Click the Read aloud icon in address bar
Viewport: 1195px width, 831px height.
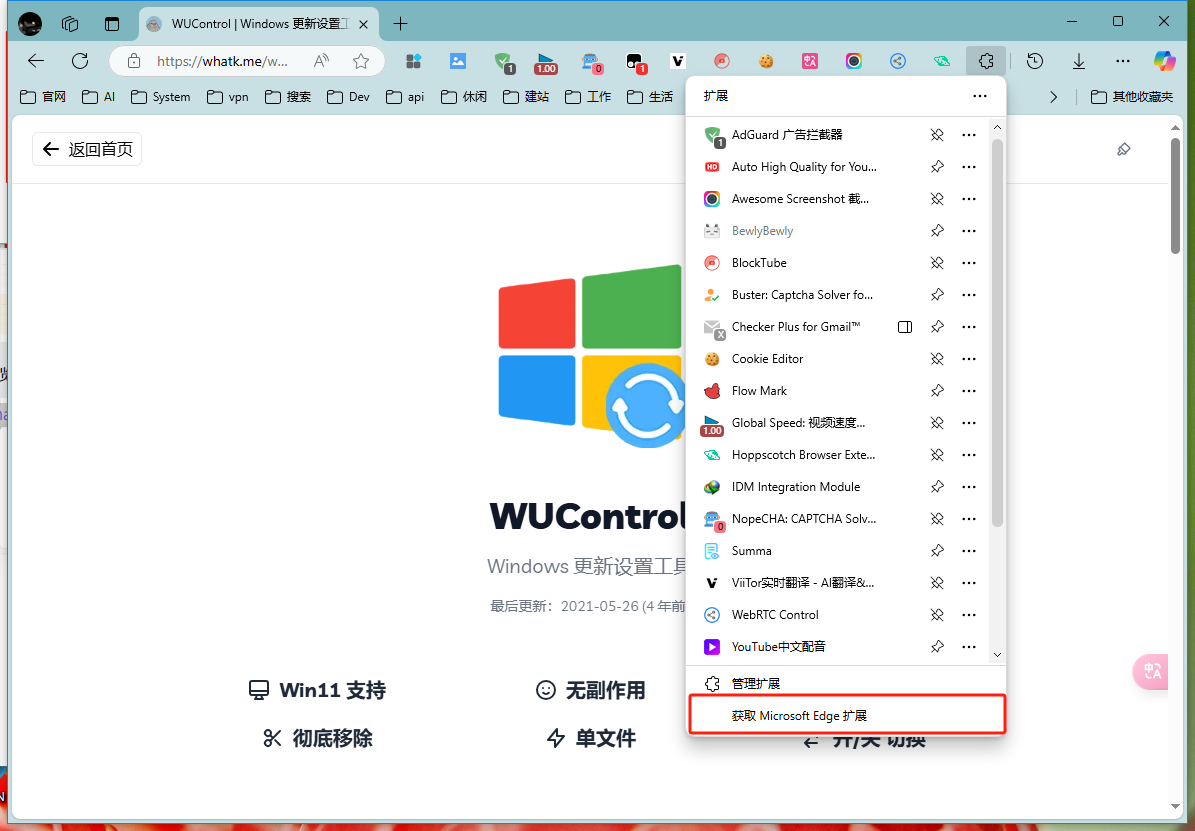(322, 61)
